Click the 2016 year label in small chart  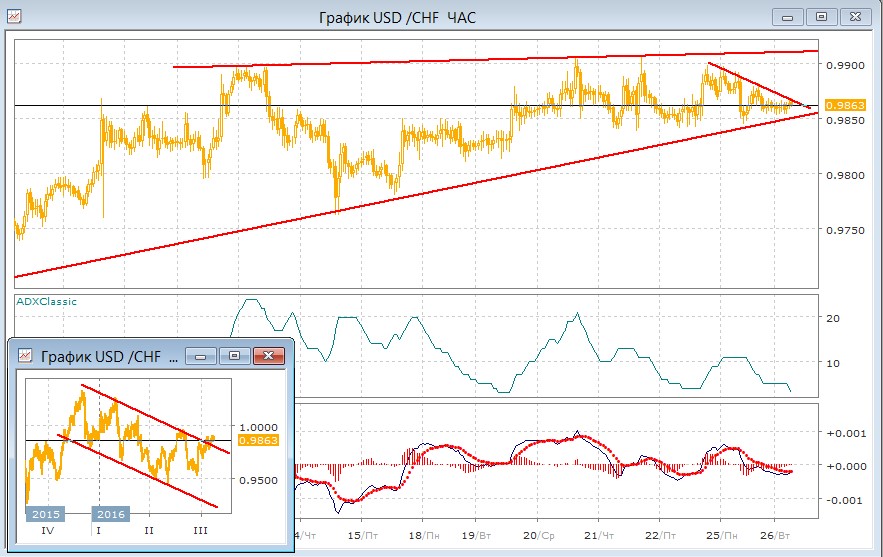pos(110,514)
